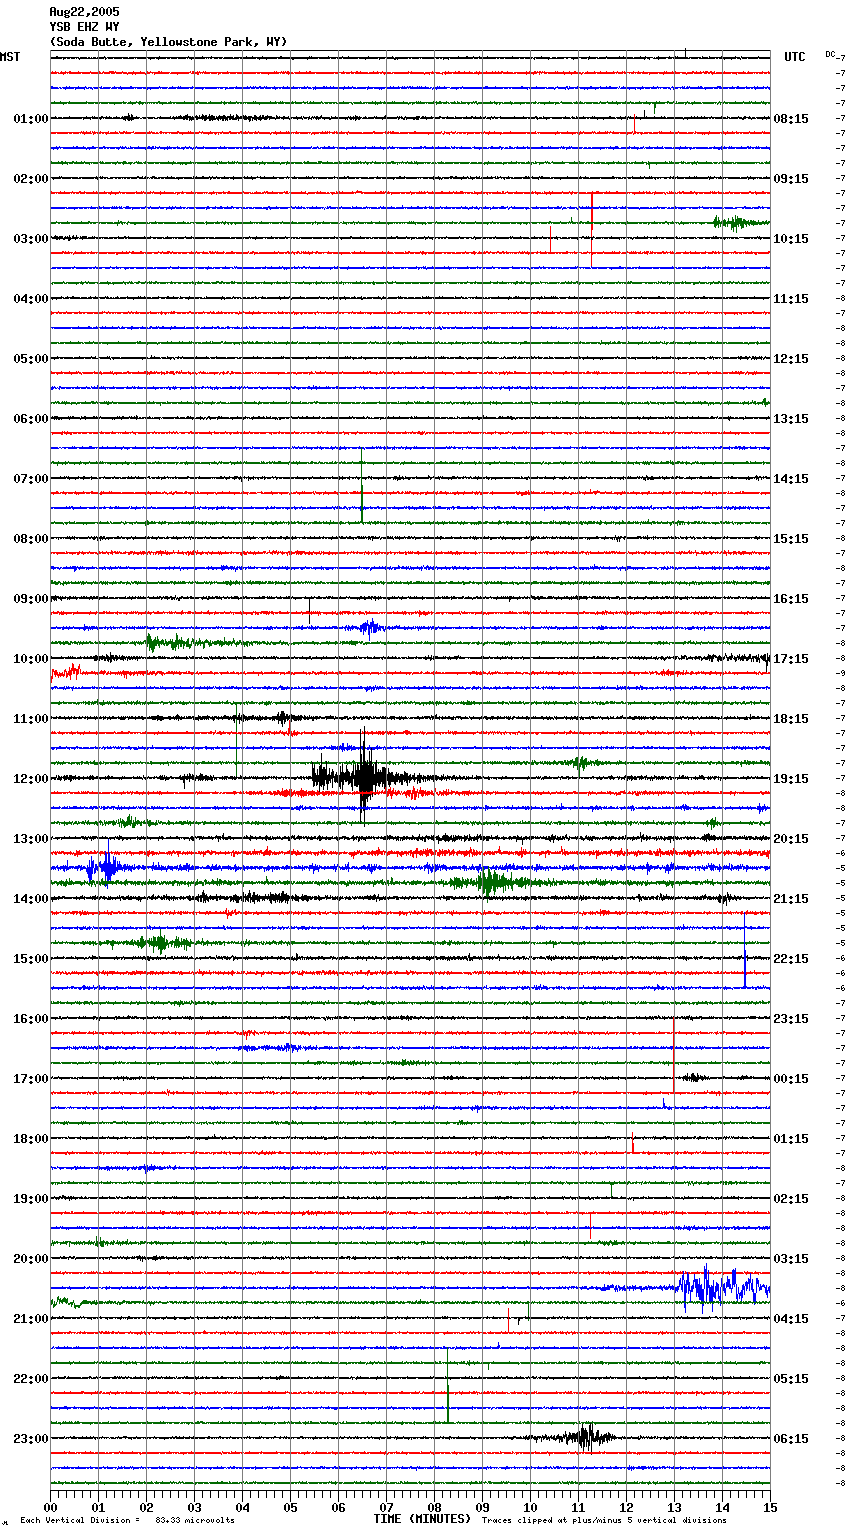
Task: Click the '00:15' UTC time label
Action: [791, 1079]
